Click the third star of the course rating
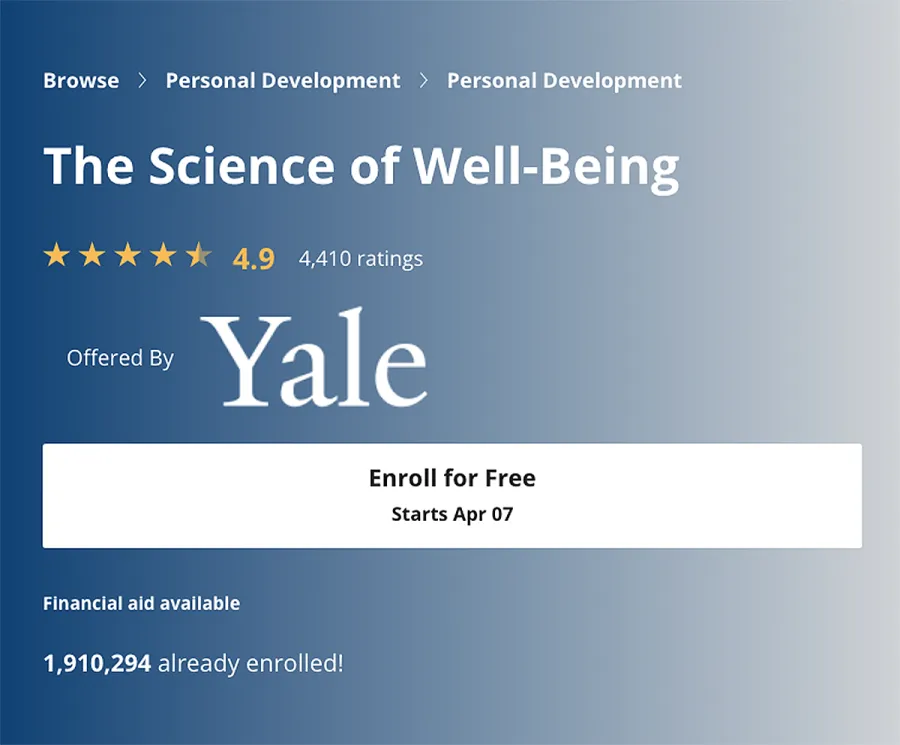Image resolution: width=900 pixels, height=745 pixels. 126,256
